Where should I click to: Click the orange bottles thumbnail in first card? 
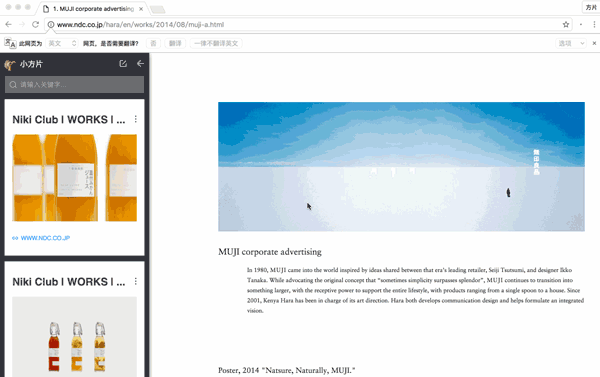pos(75,178)
